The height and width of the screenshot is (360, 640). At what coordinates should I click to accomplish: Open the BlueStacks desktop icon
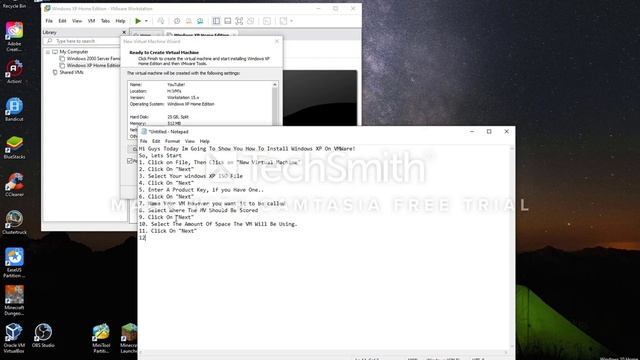click(x=14, y=147)
